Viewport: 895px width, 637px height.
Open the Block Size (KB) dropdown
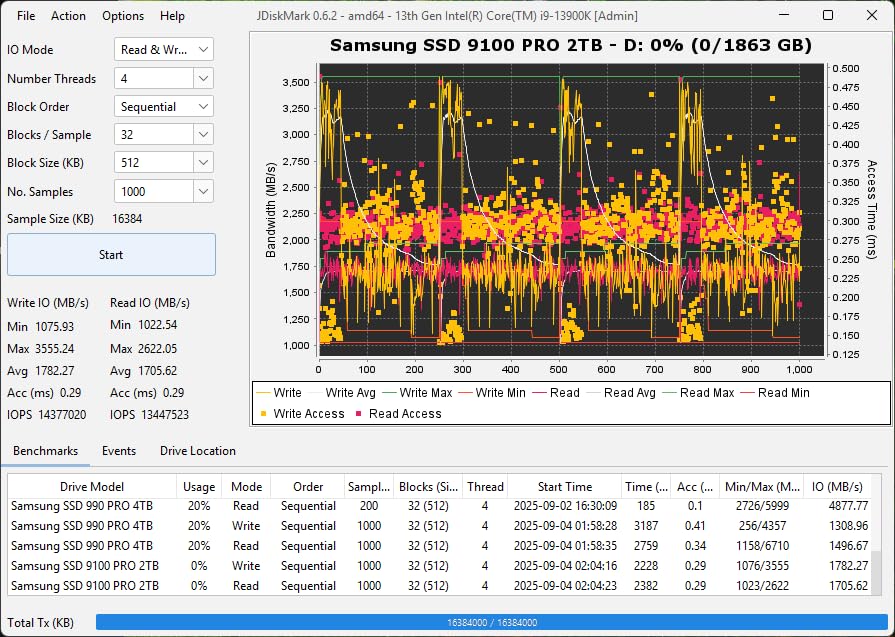[x=163, y=162]
